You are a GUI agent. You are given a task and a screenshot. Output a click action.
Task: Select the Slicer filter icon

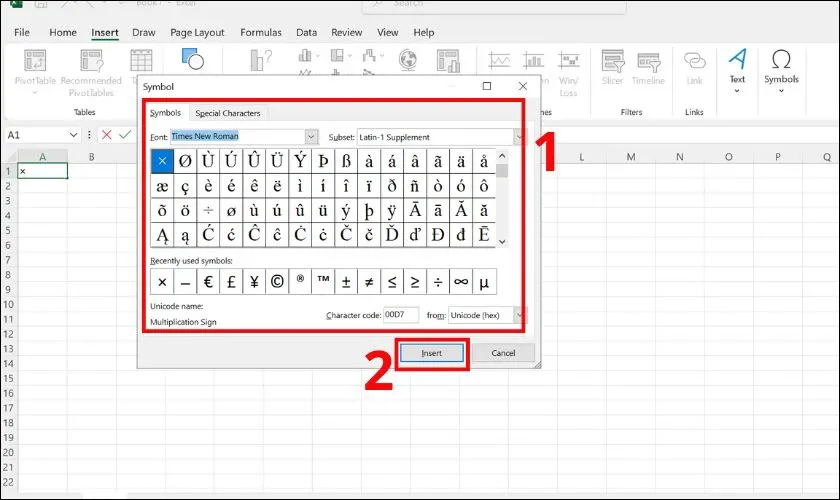[612, 64]
